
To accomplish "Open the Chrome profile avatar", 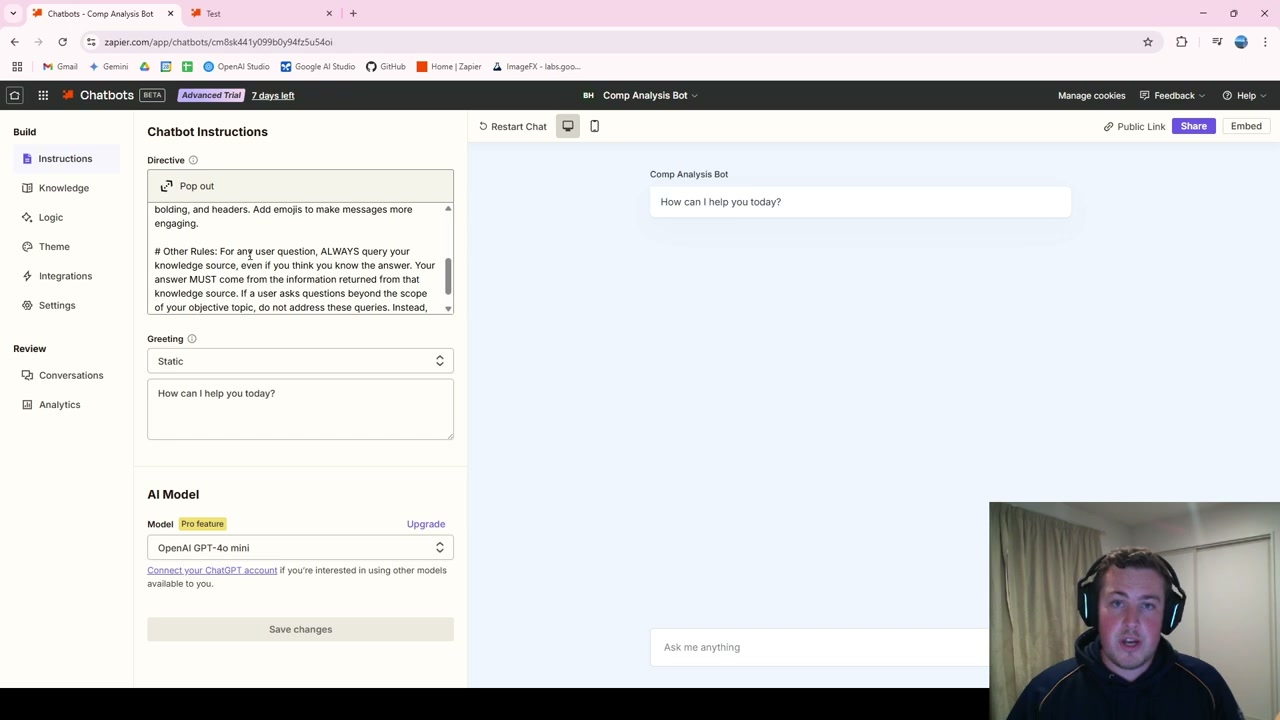I will (1241, 42).
